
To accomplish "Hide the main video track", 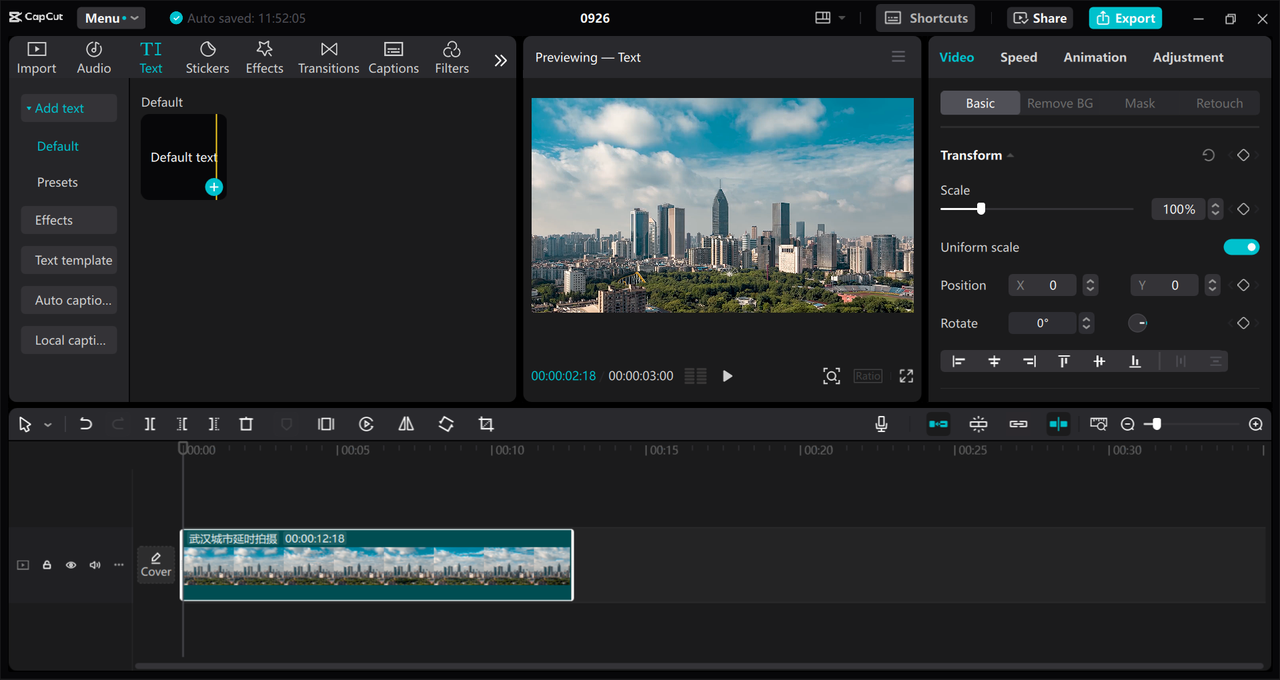I will click(71, 565).
